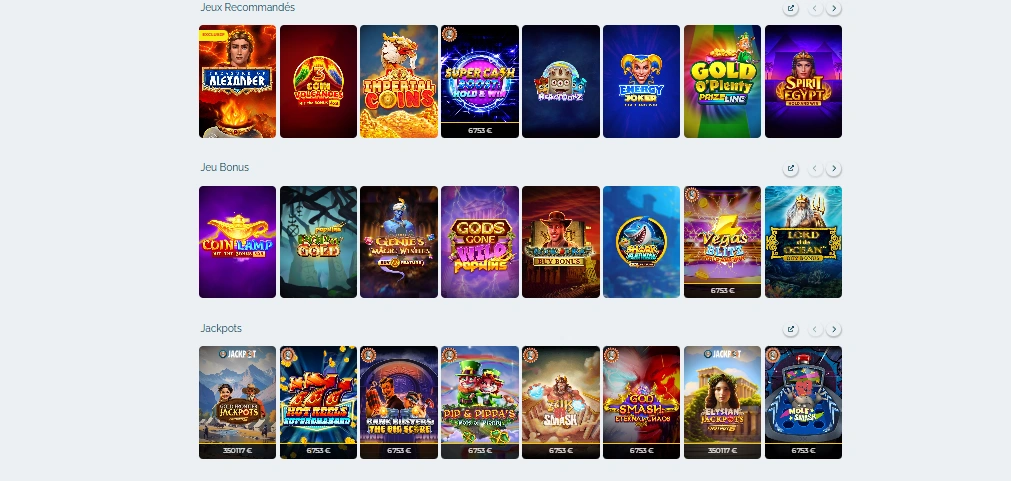The height and width of the screenshot is (481, 1011).
Task: Show next games in Jeux Recommandés carousel
Action: (x=834, y=8)
